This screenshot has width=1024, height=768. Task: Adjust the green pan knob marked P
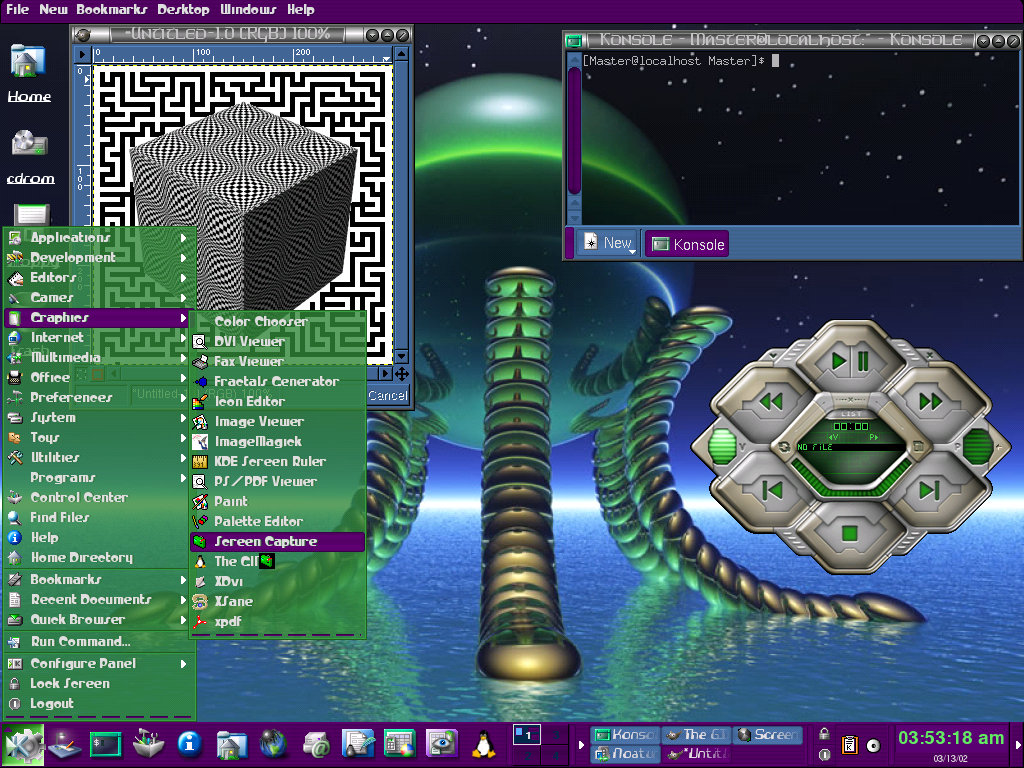[978, 446]
